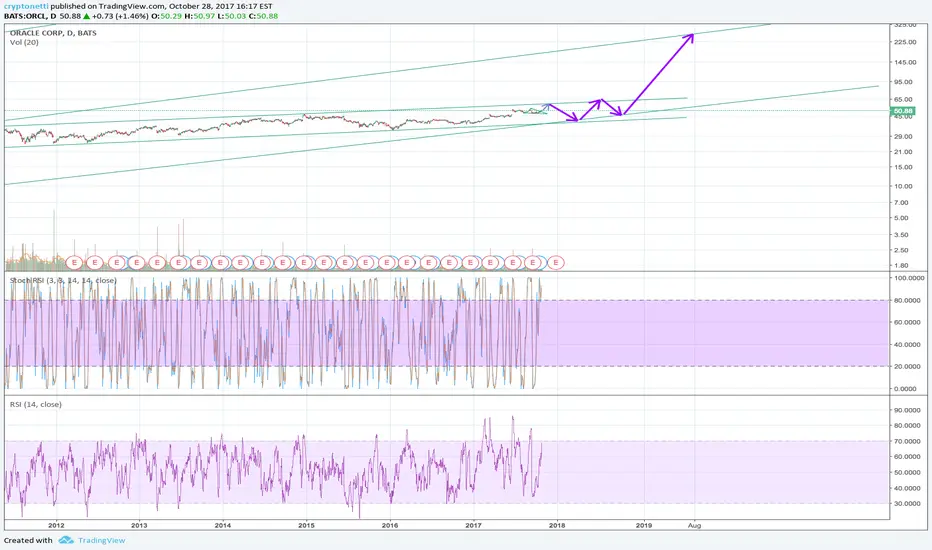Click the 15.00 price axis label
The image size is (932, 550).
(903, 168)
